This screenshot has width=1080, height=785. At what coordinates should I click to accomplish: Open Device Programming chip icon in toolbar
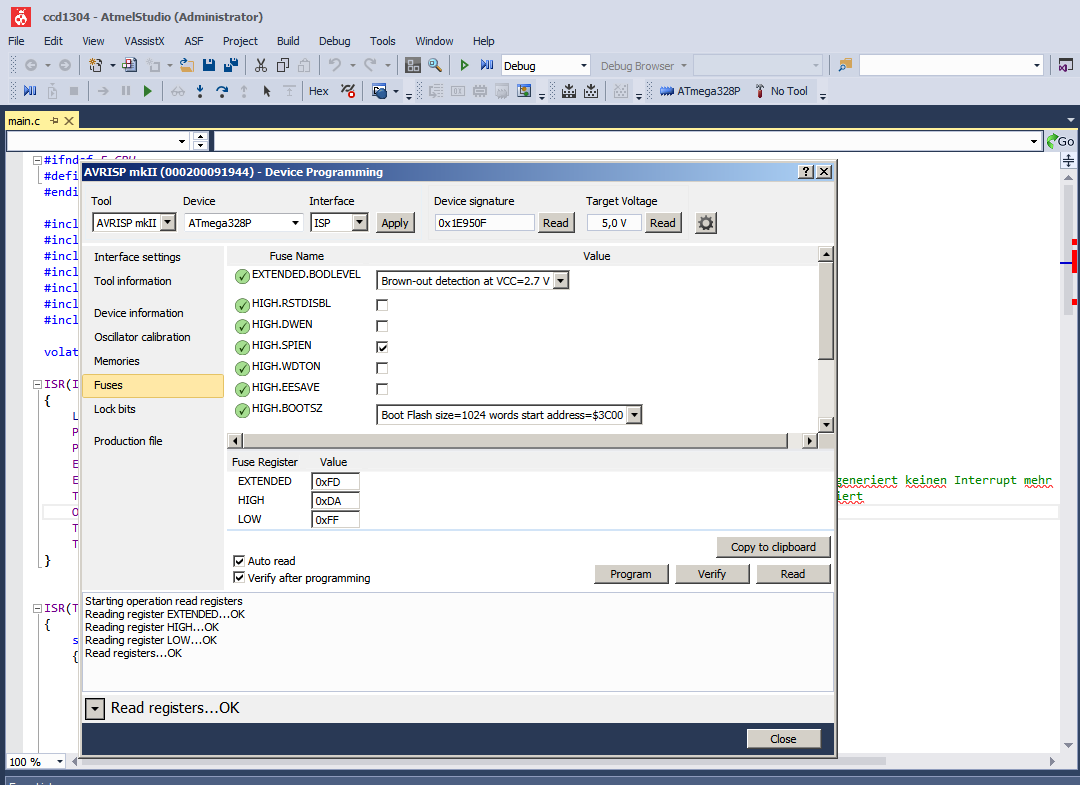[569, 91]
